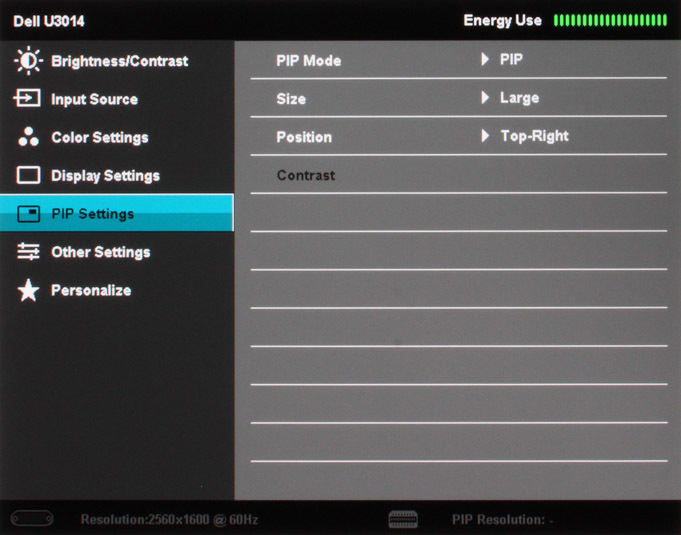Viewport: 681px width, 535px height.
Task: Click the Display Settings rectangle icon
Action: 28,175
